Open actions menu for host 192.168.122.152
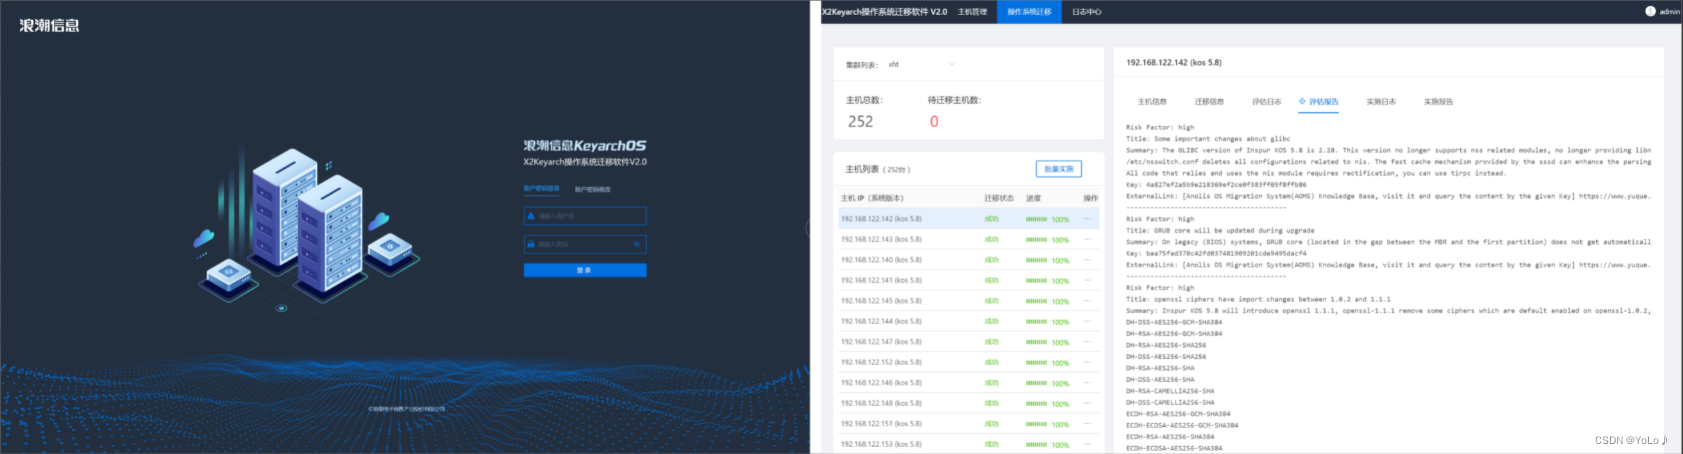This screenshot has height=454, width=1683. click(x=1087, y=363)
